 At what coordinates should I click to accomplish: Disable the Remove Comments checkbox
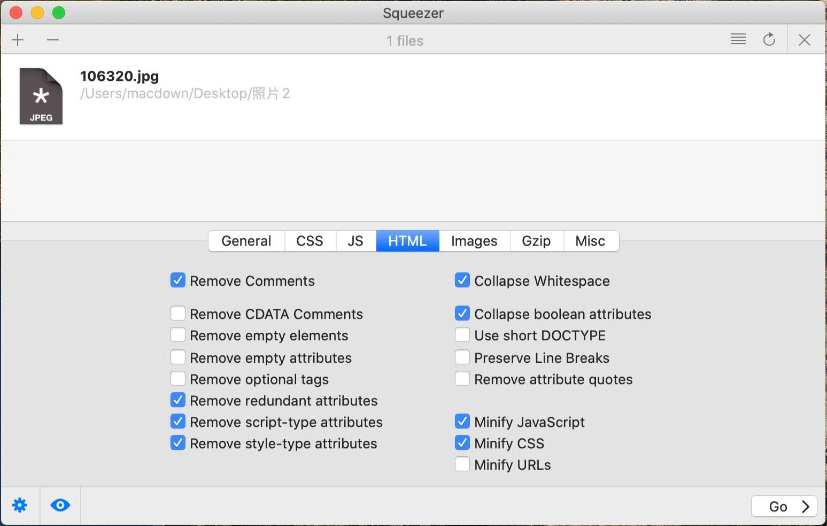coord(178,280)
